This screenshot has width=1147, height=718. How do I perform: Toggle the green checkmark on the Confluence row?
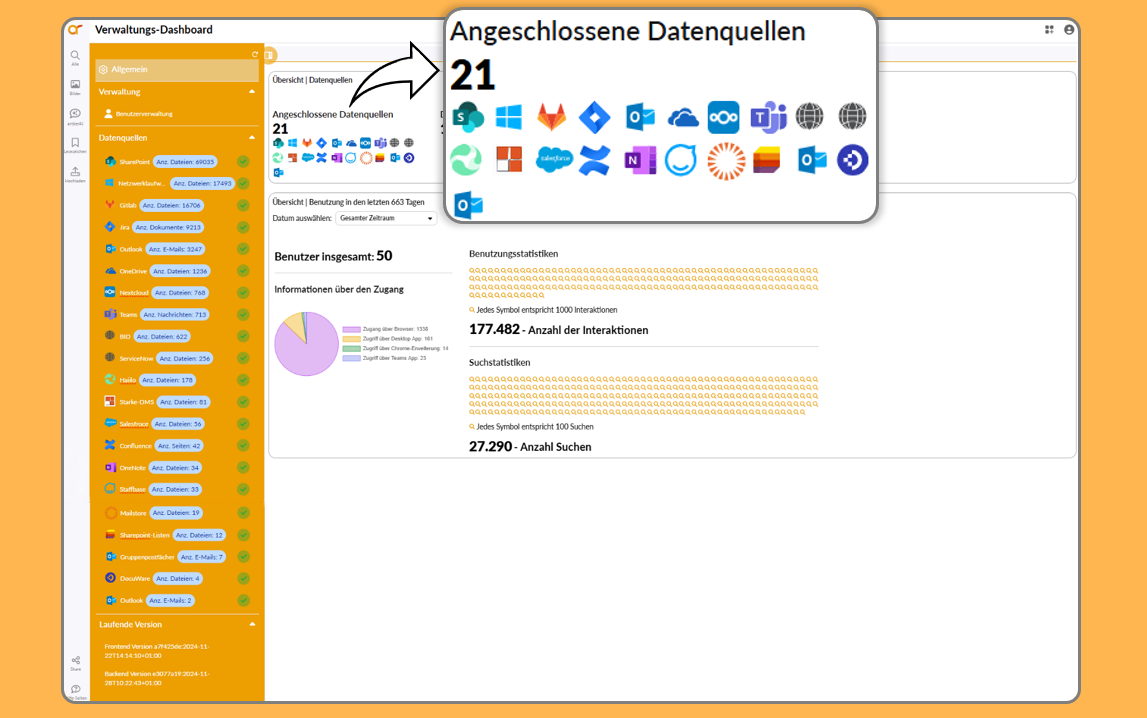243,445
